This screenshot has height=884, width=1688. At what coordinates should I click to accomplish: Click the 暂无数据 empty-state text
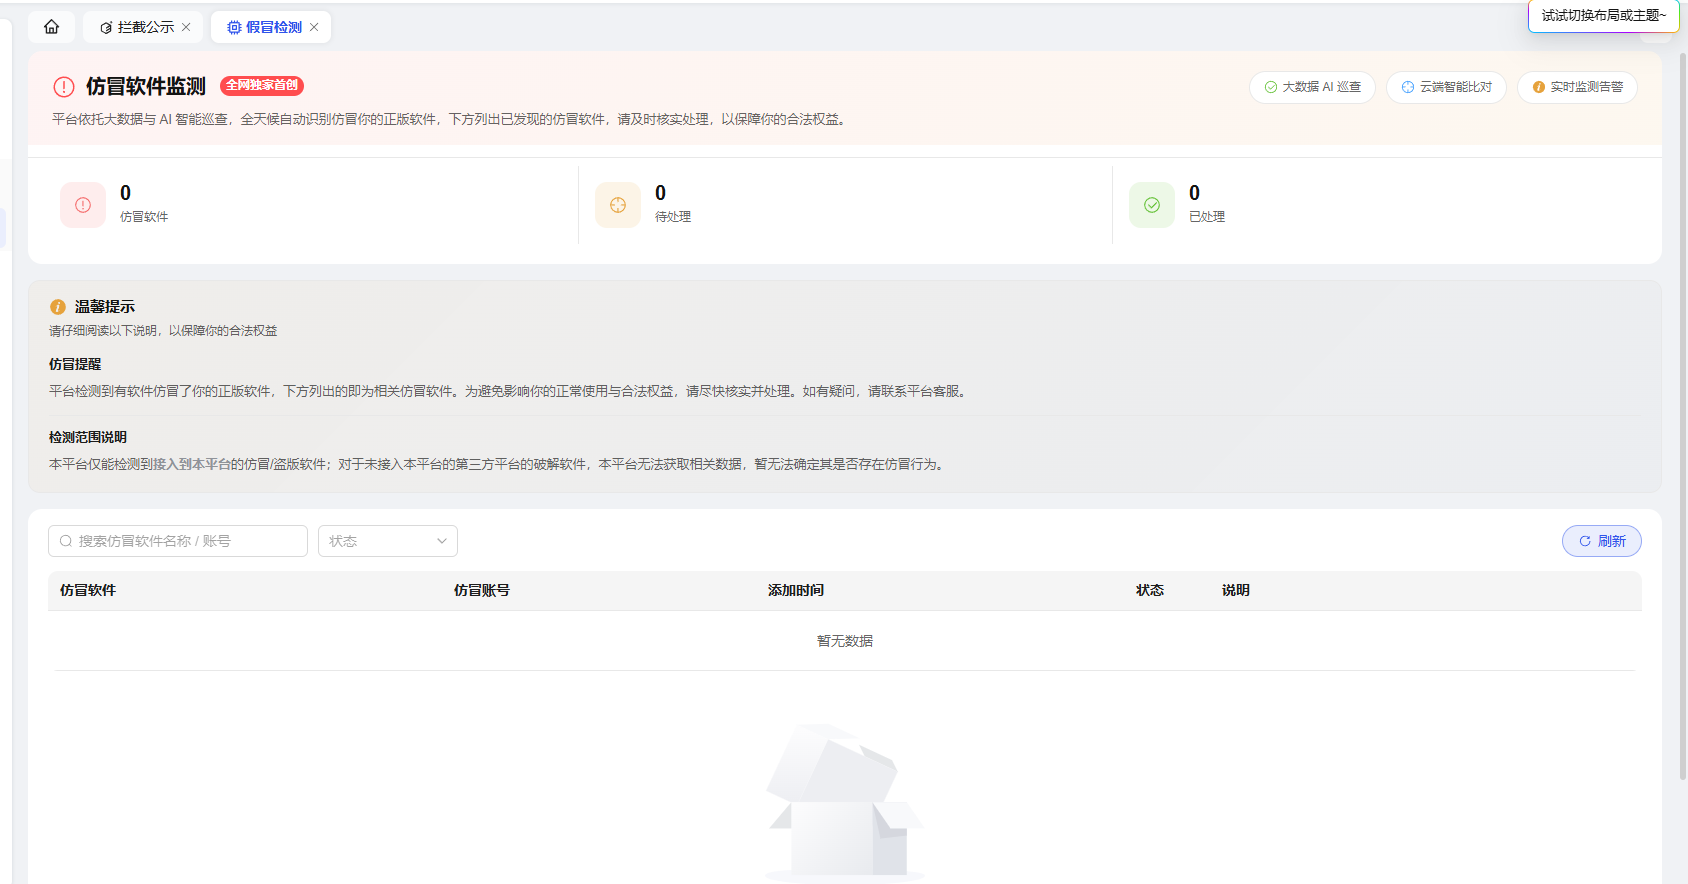coord(845,641)
